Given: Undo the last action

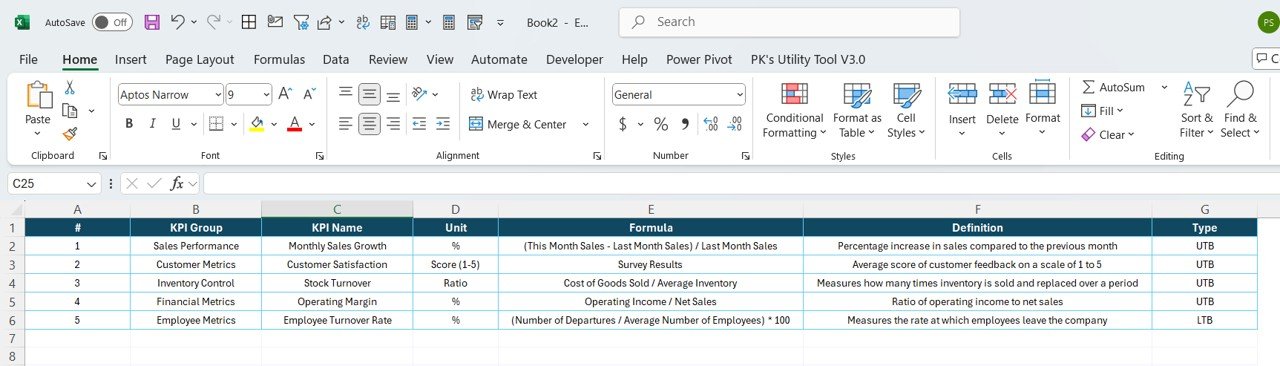Looking at the screenshot, I should [177, 21].
